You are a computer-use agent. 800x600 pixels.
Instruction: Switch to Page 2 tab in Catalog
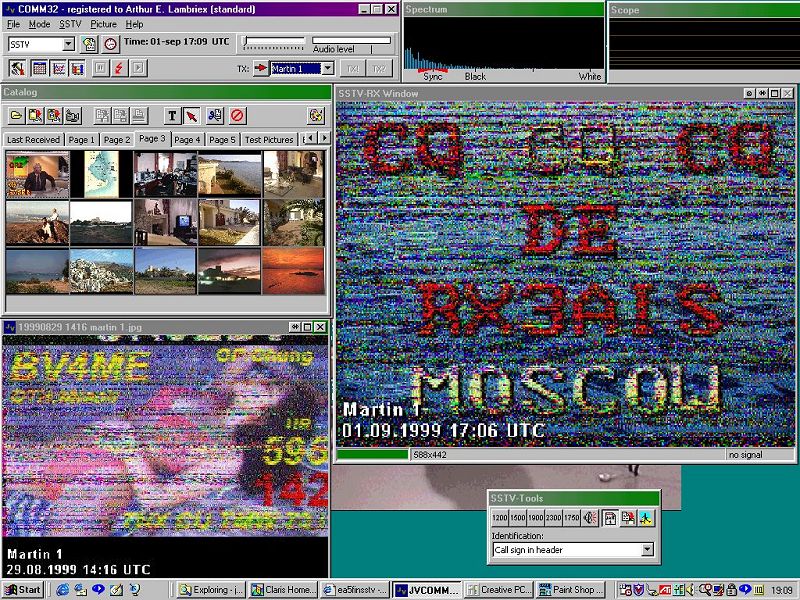click(117, 139)
